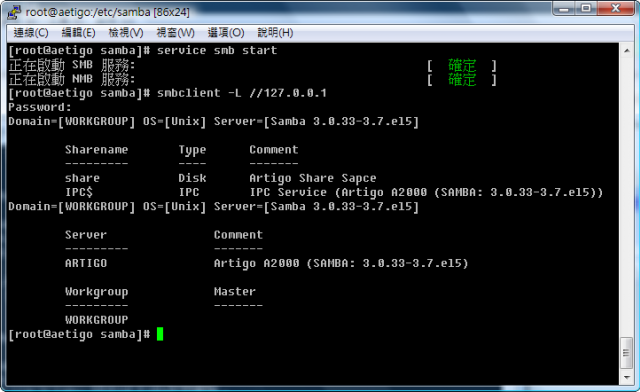Click the vertical scrollbar thumb
The height and width of the screenshot is (392, 640).
[x=627, y=353]
